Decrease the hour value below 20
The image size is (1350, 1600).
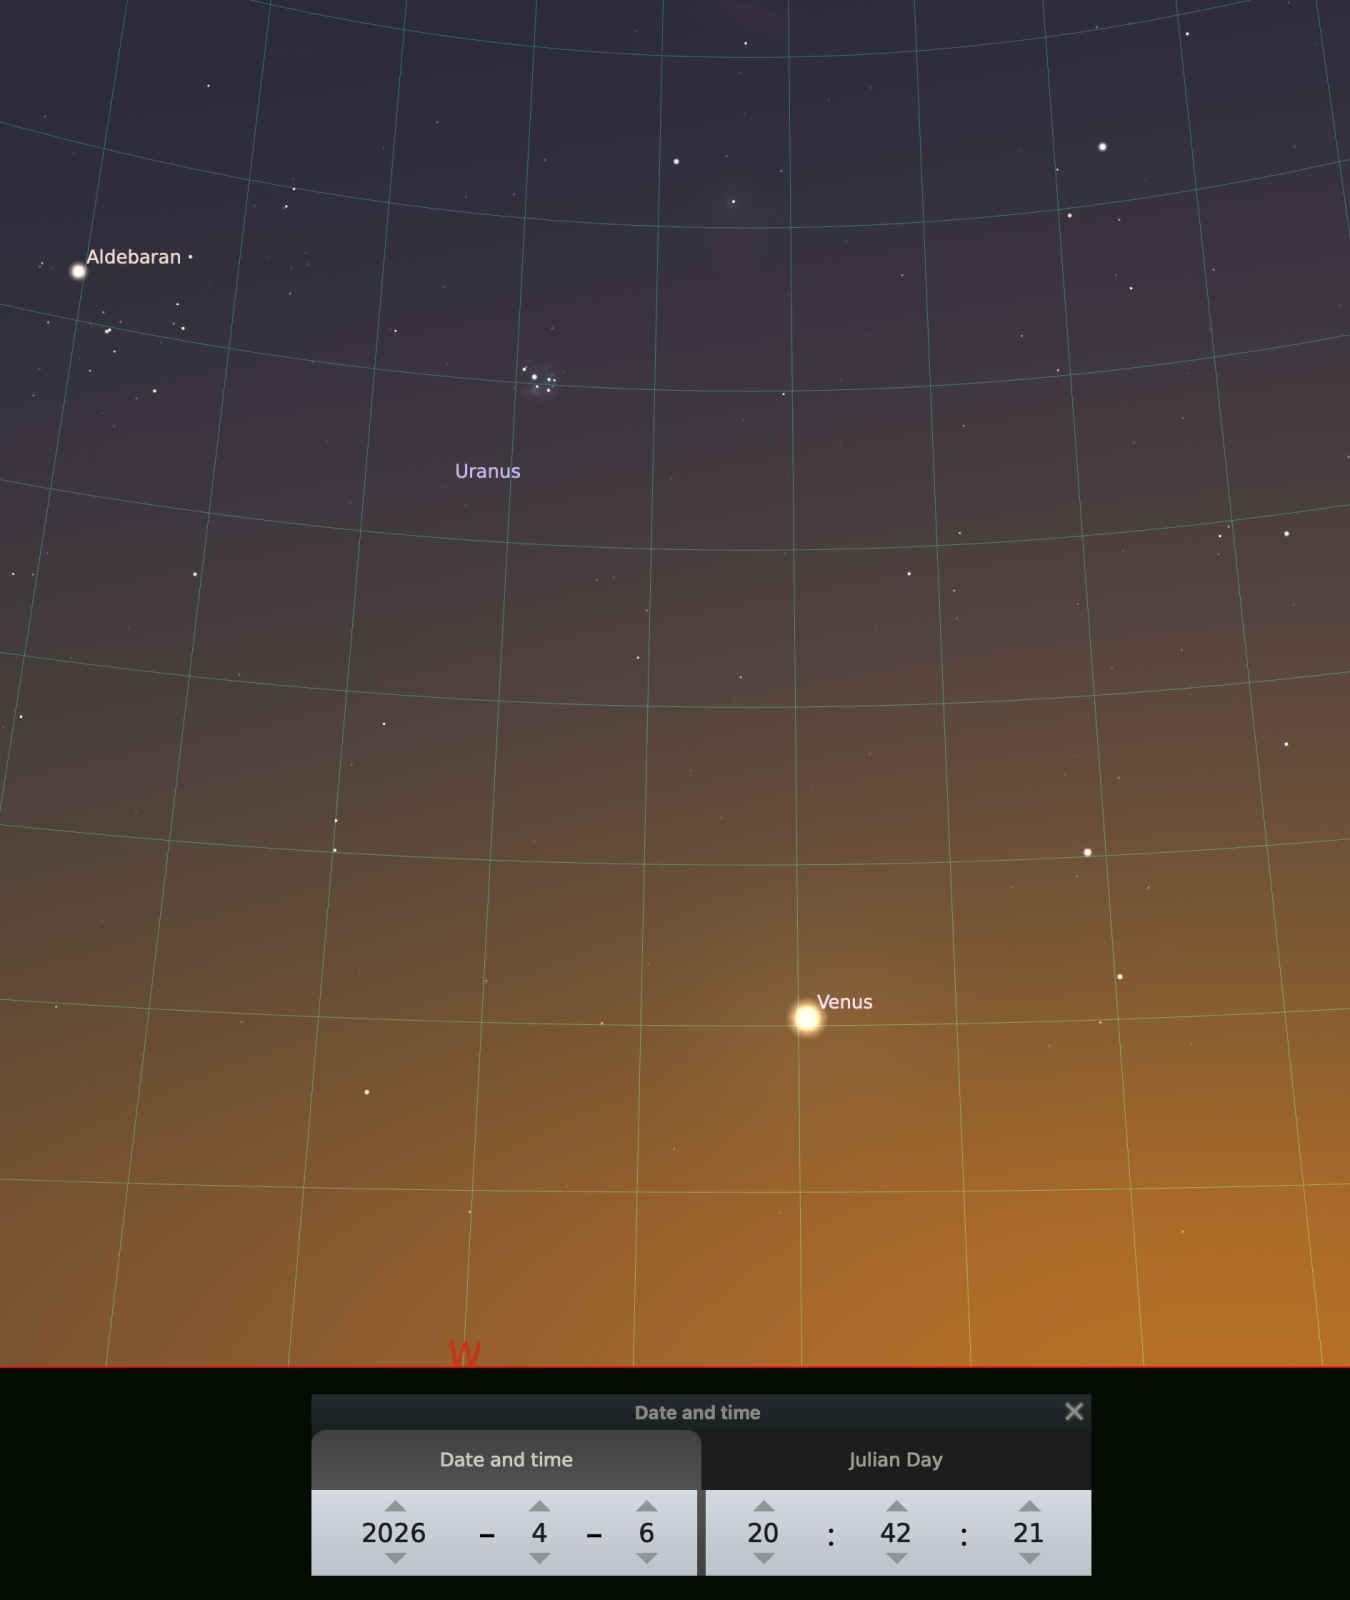(x=764, y=1558)
